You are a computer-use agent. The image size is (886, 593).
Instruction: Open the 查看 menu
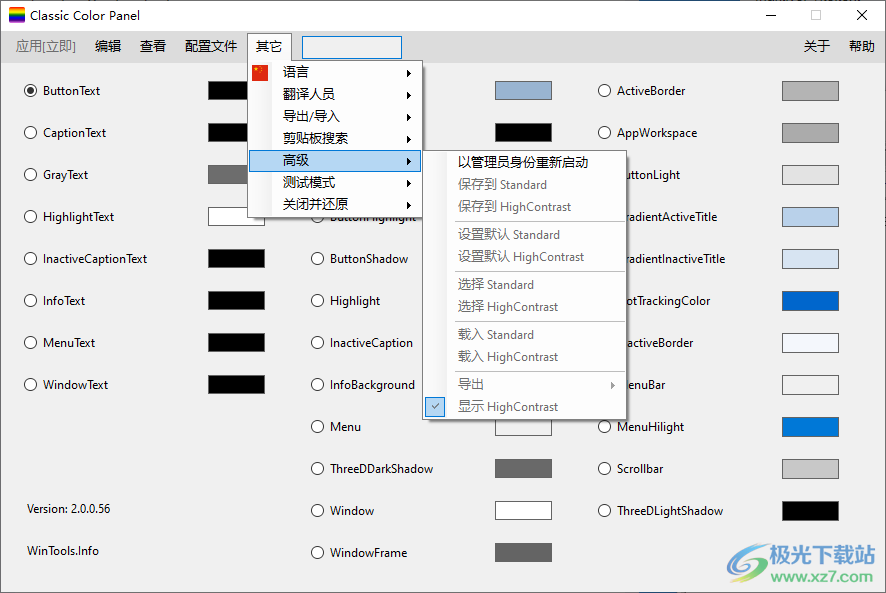click(153, 46)
